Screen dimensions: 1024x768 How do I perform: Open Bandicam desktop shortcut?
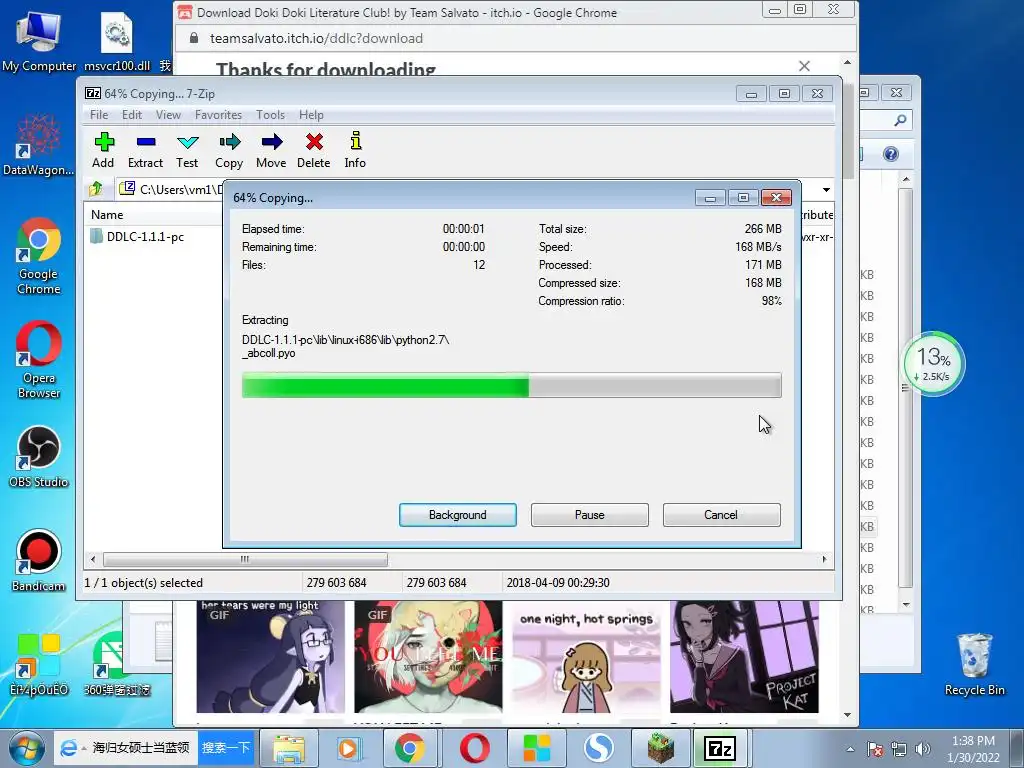click(x=39, y=560)
